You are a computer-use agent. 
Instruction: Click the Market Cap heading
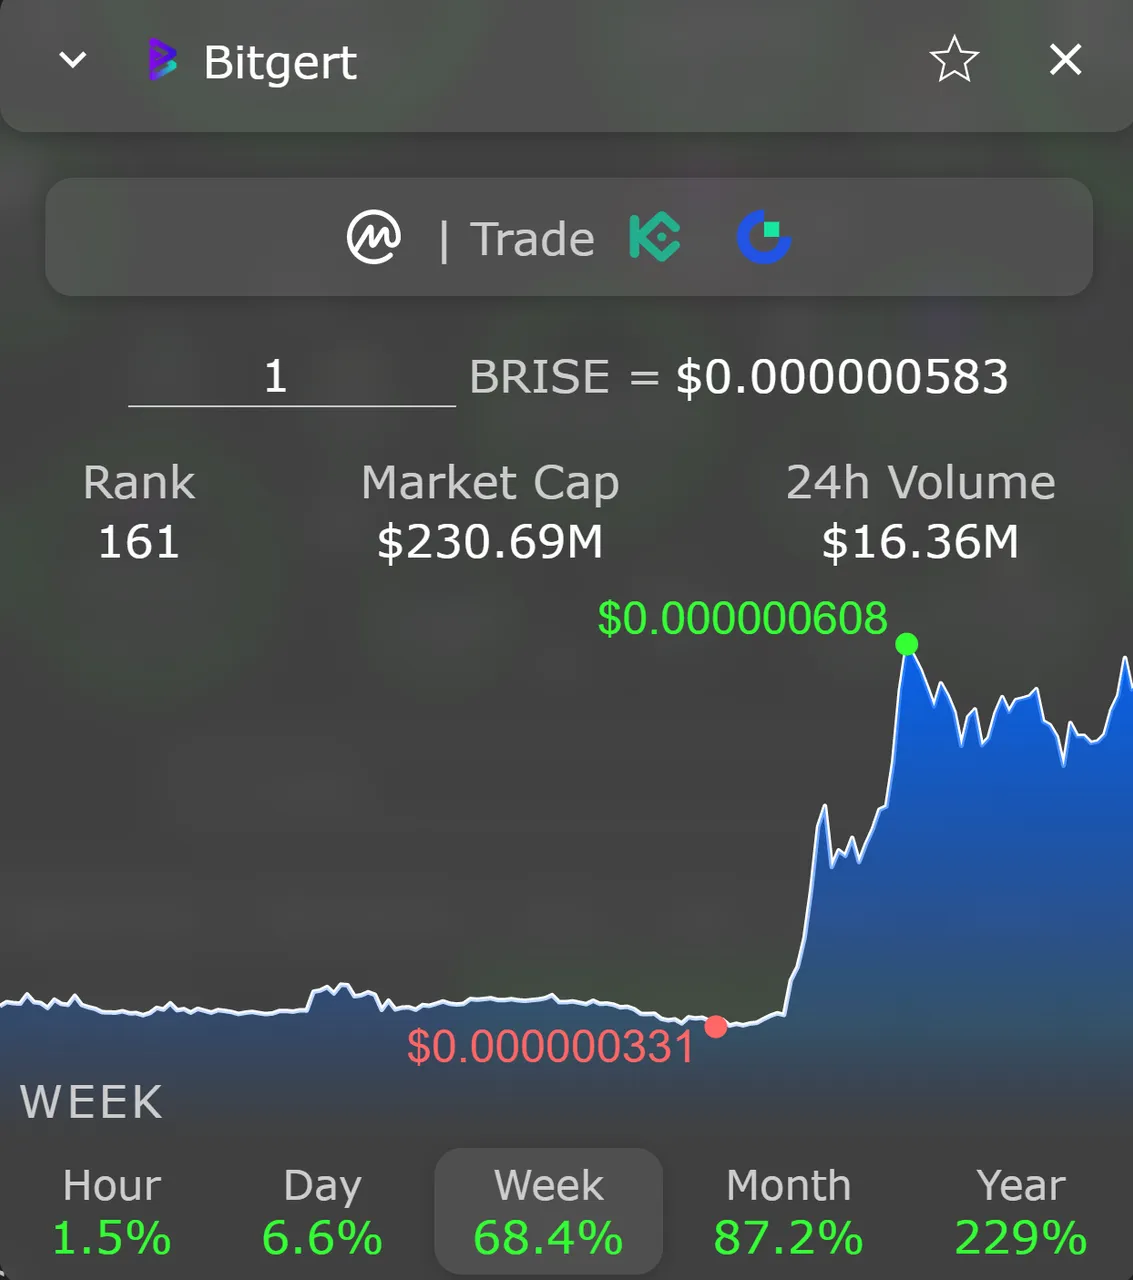point(490,483)
